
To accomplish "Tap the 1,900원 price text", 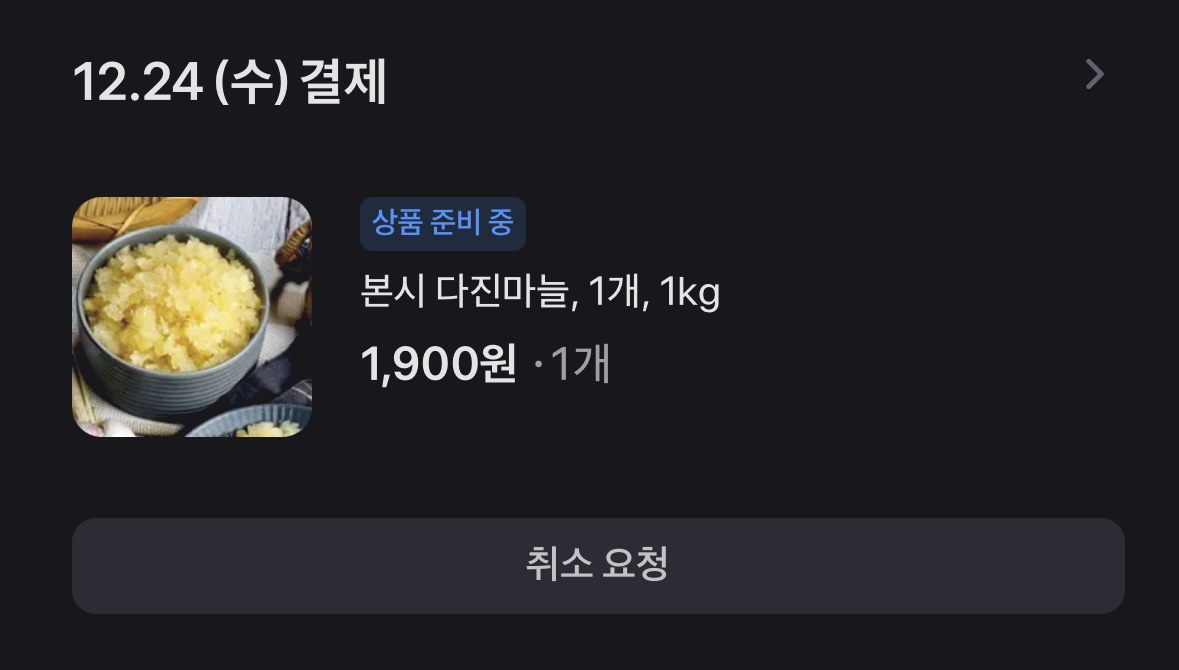I will [438, 364].
